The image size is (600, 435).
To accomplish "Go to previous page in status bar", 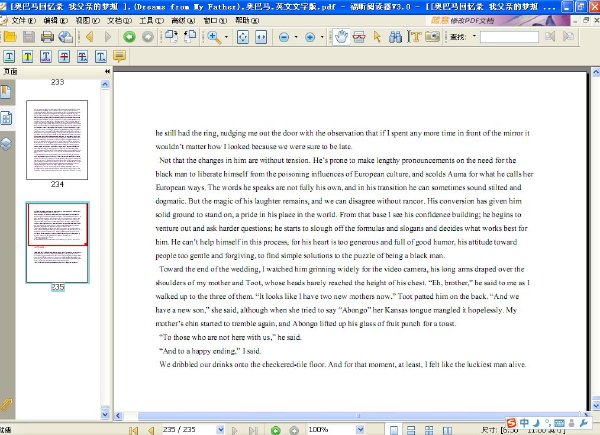I will point(151,430).
